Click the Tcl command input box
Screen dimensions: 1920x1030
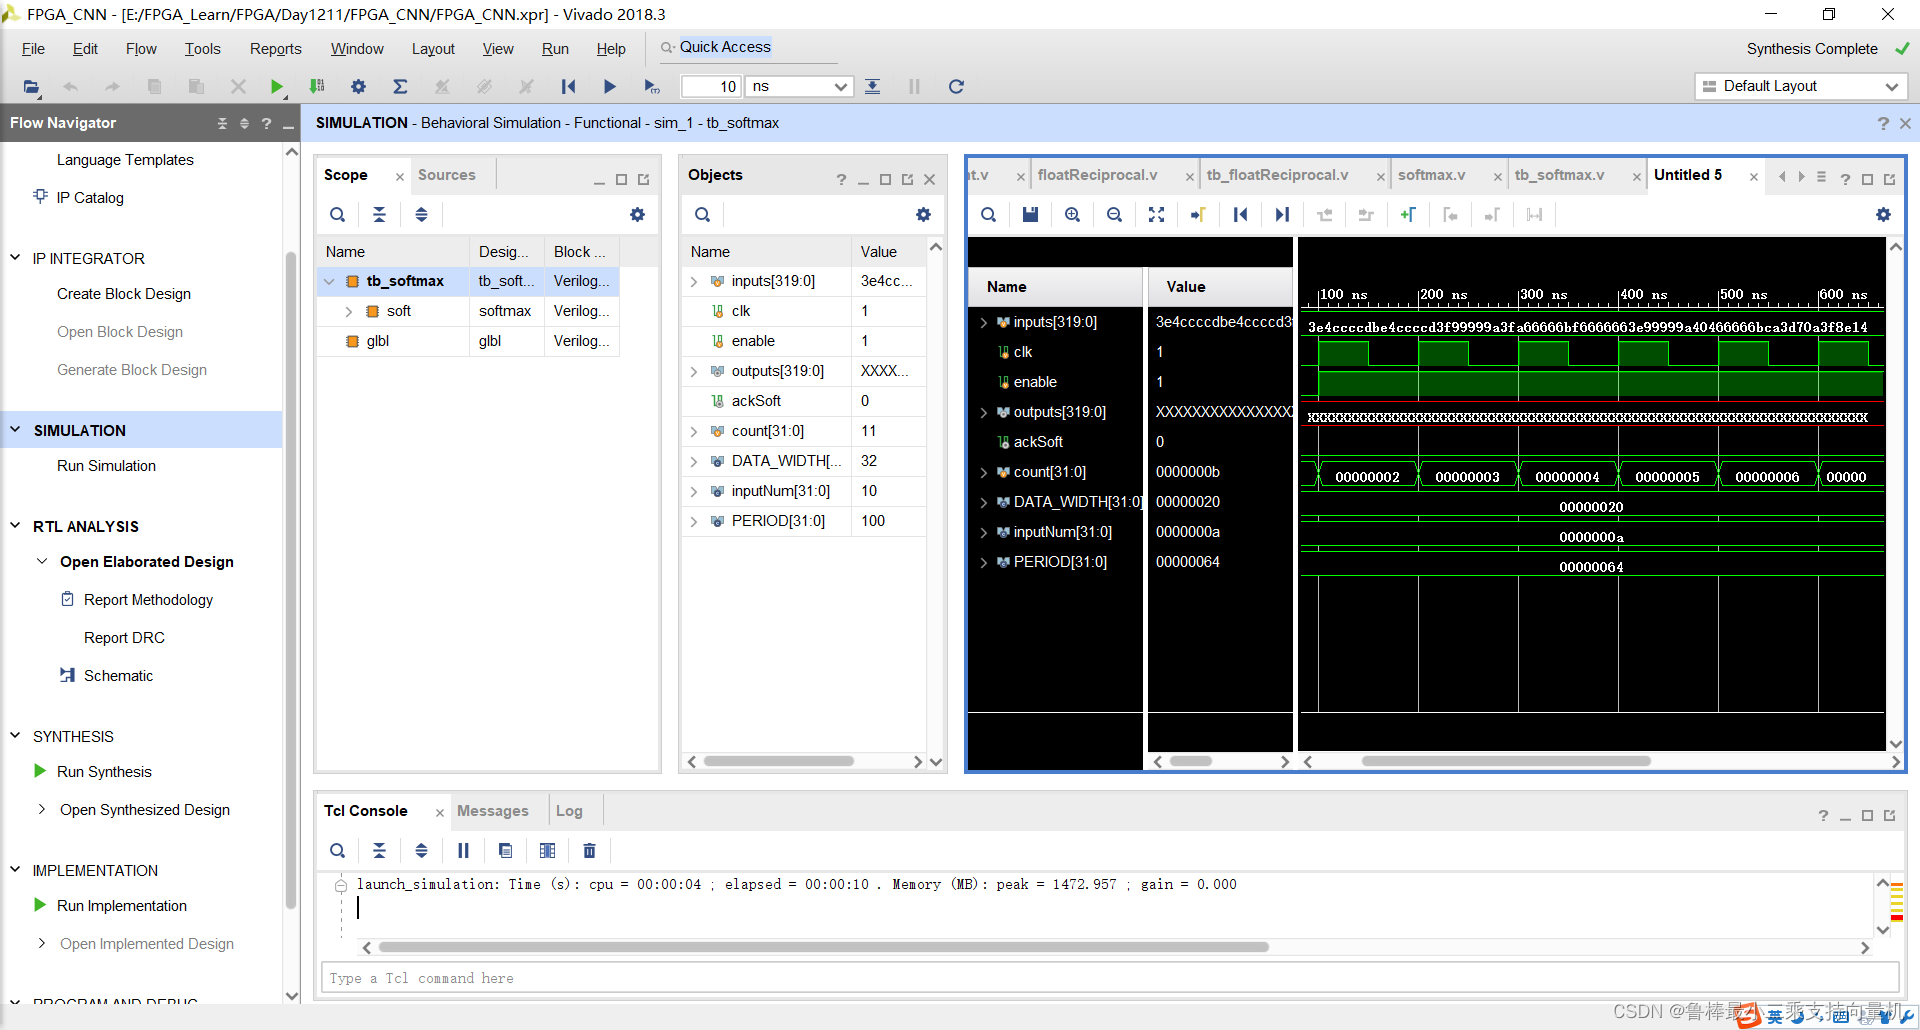click(1109, 978)
